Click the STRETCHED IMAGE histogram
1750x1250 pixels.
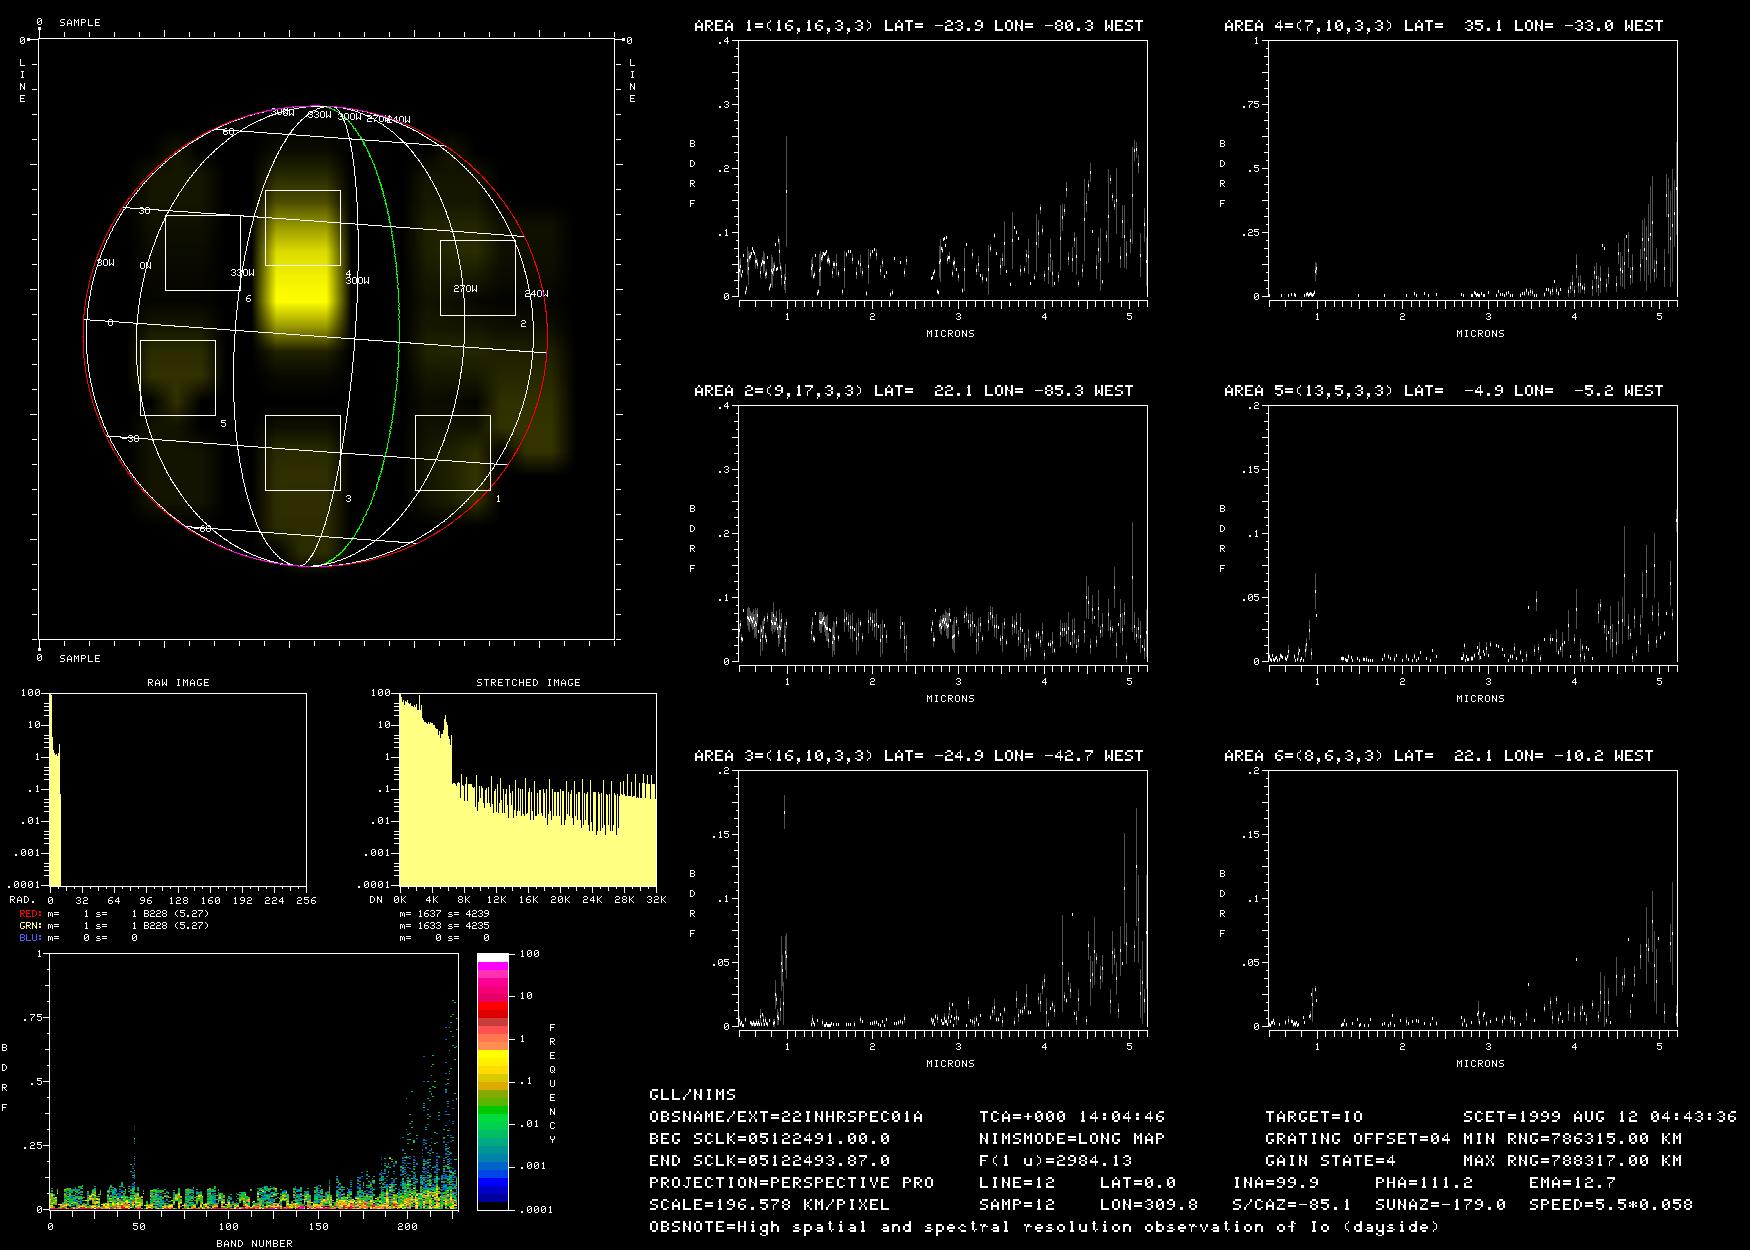tap(527, 789)
